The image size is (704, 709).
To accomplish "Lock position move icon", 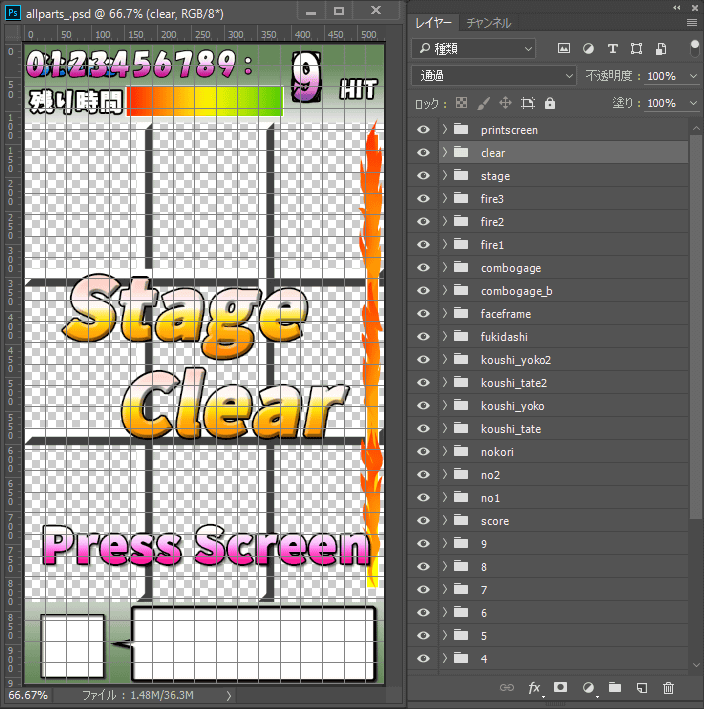I will tap(506, 103).
